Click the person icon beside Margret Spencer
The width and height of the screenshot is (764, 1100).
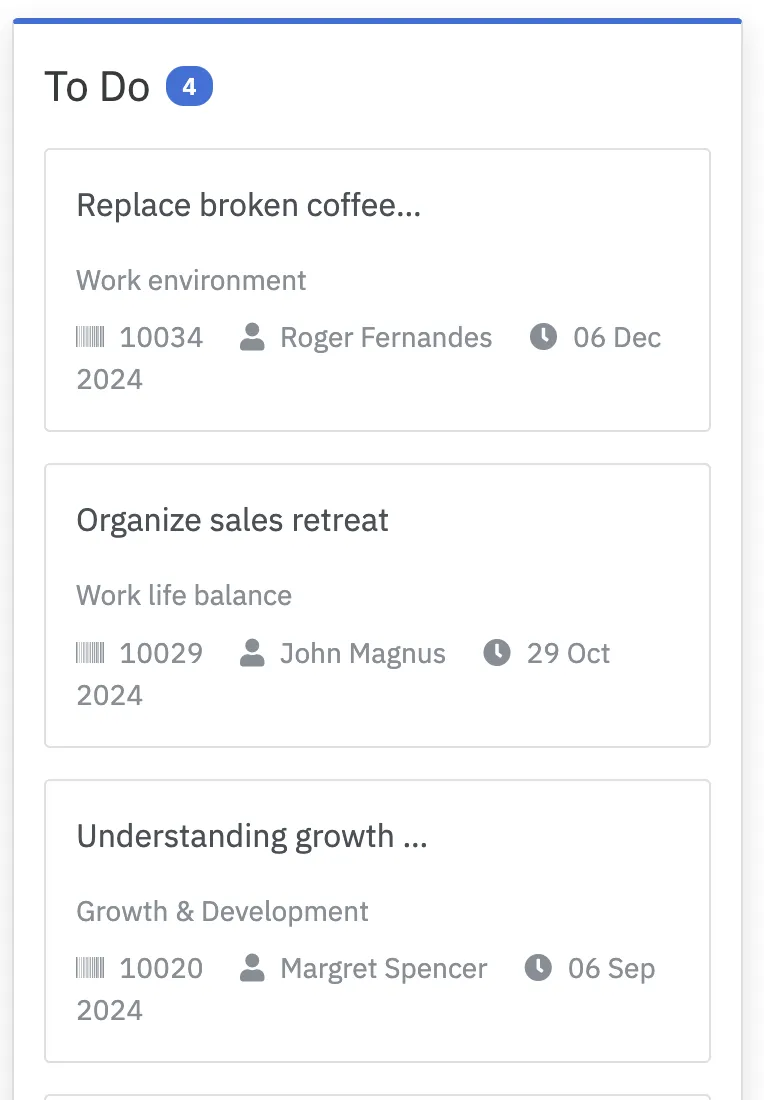pyautogui.click(x=252, y=968)
